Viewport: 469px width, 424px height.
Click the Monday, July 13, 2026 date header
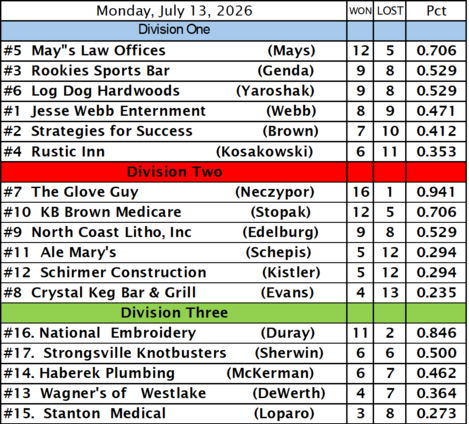pyautogui.click(x=174, y=11)
